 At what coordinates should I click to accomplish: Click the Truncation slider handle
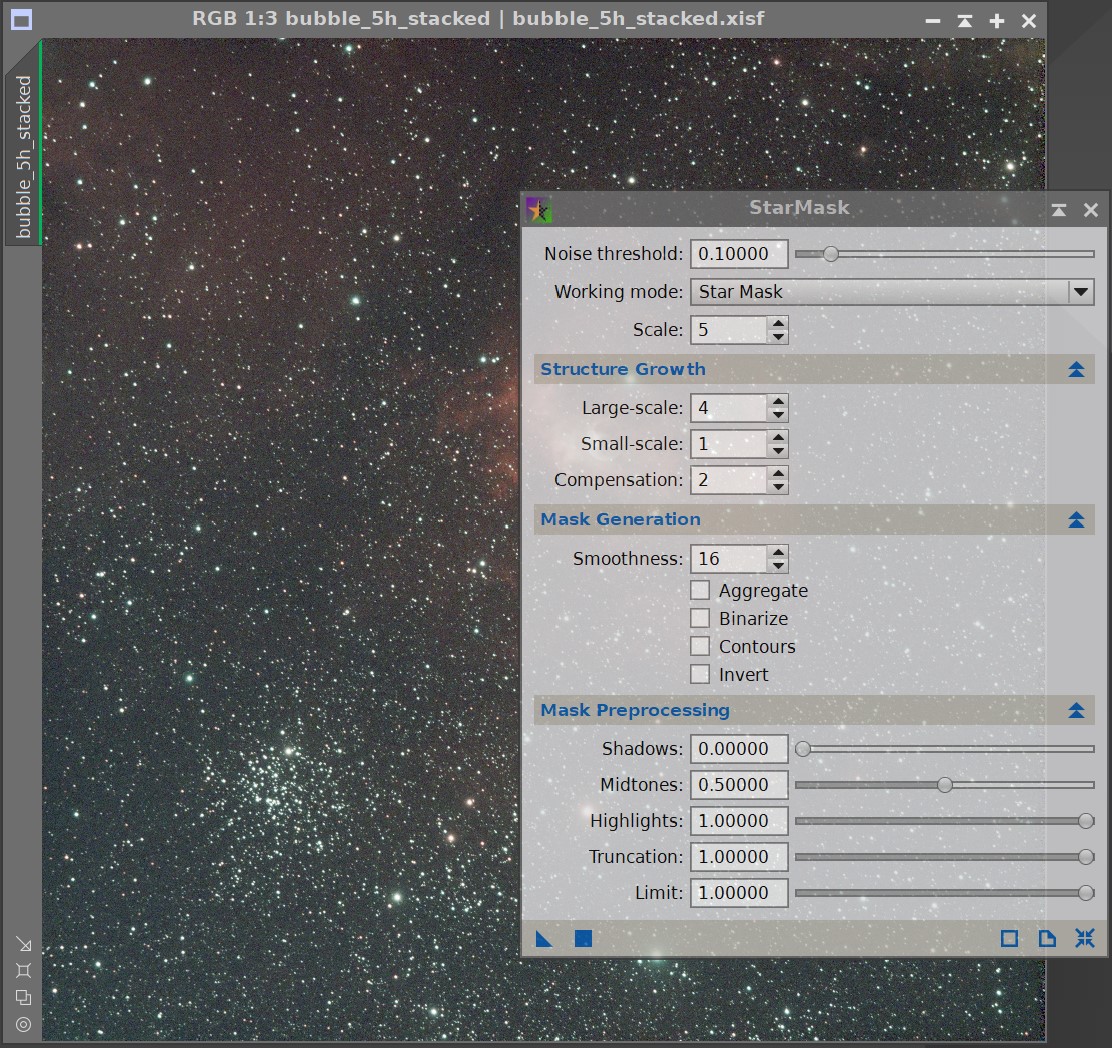click(x=1086, y=857)
